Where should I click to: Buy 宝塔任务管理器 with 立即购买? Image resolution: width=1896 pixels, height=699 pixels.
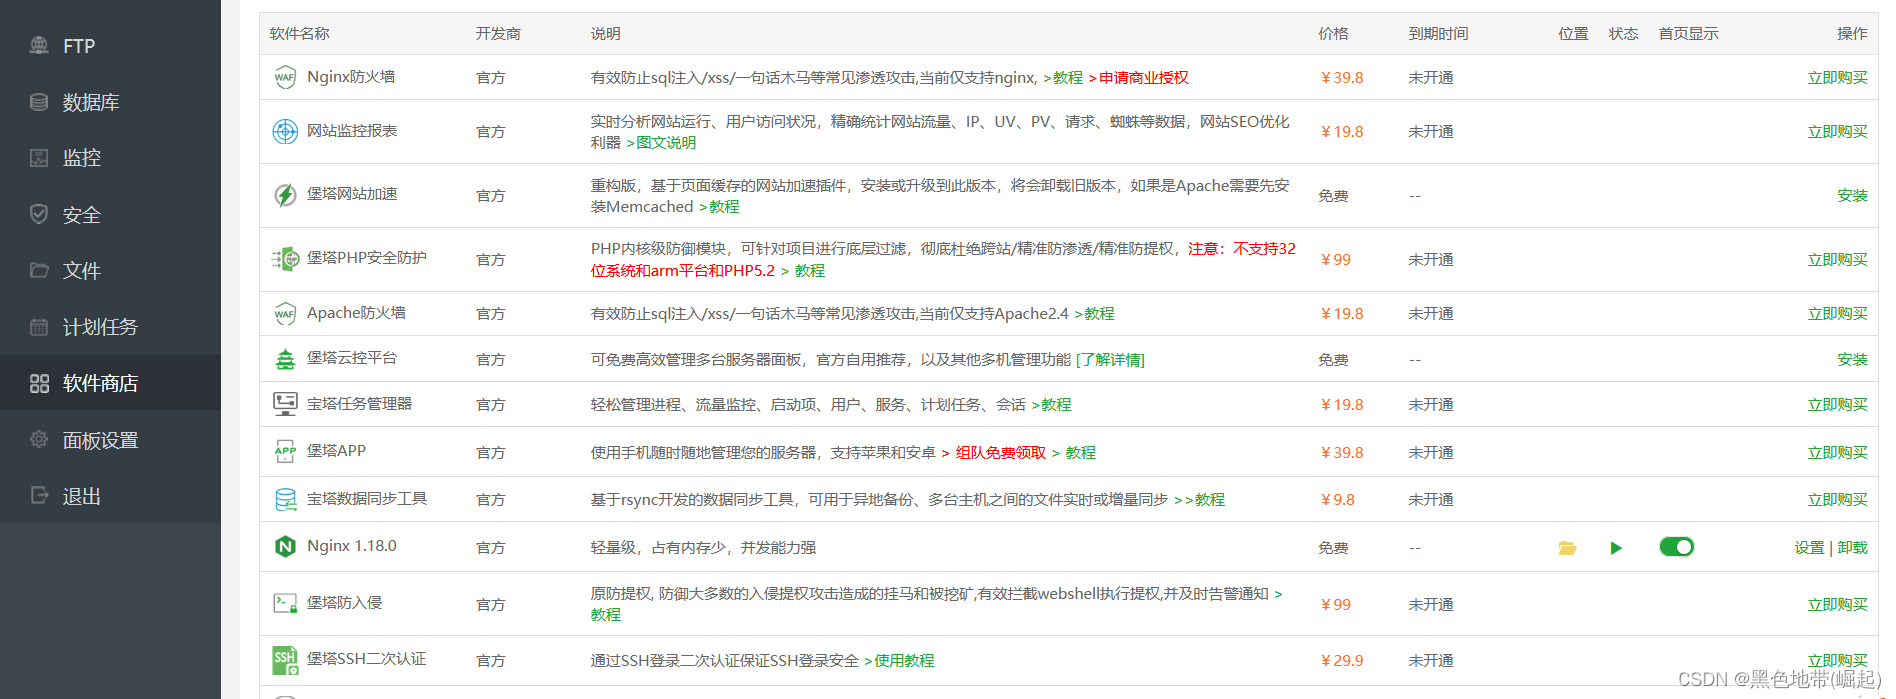(1837, 405)
